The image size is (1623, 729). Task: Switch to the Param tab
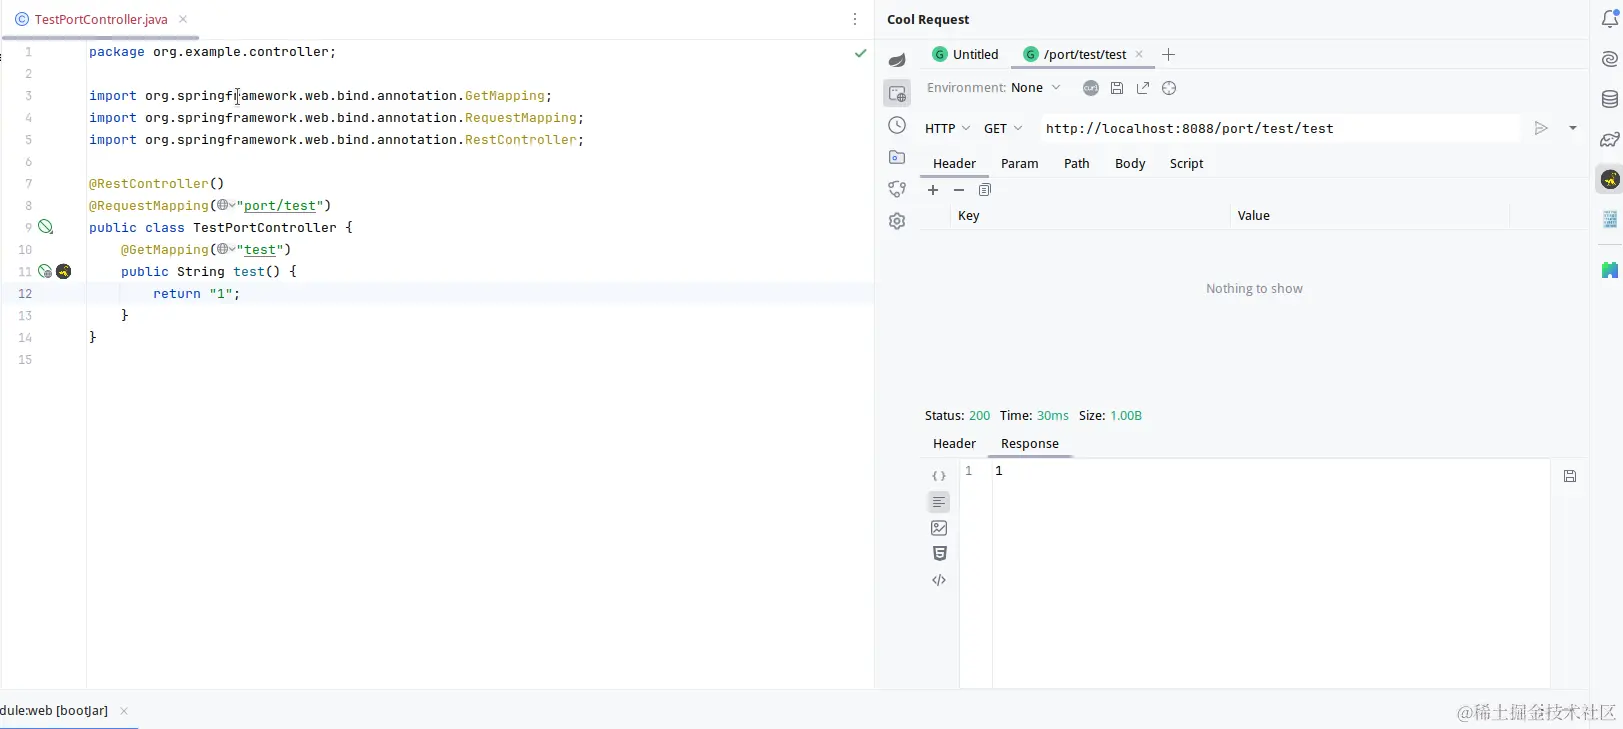point(1019,163)
